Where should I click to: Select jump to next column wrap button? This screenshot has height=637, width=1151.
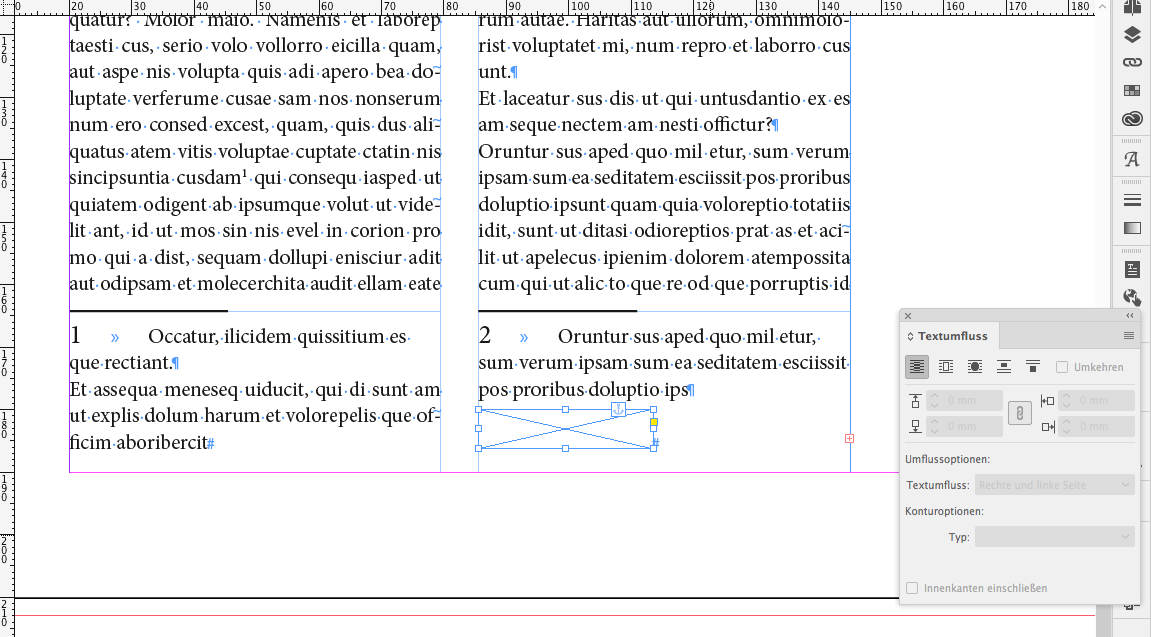tap(1033, 367)
